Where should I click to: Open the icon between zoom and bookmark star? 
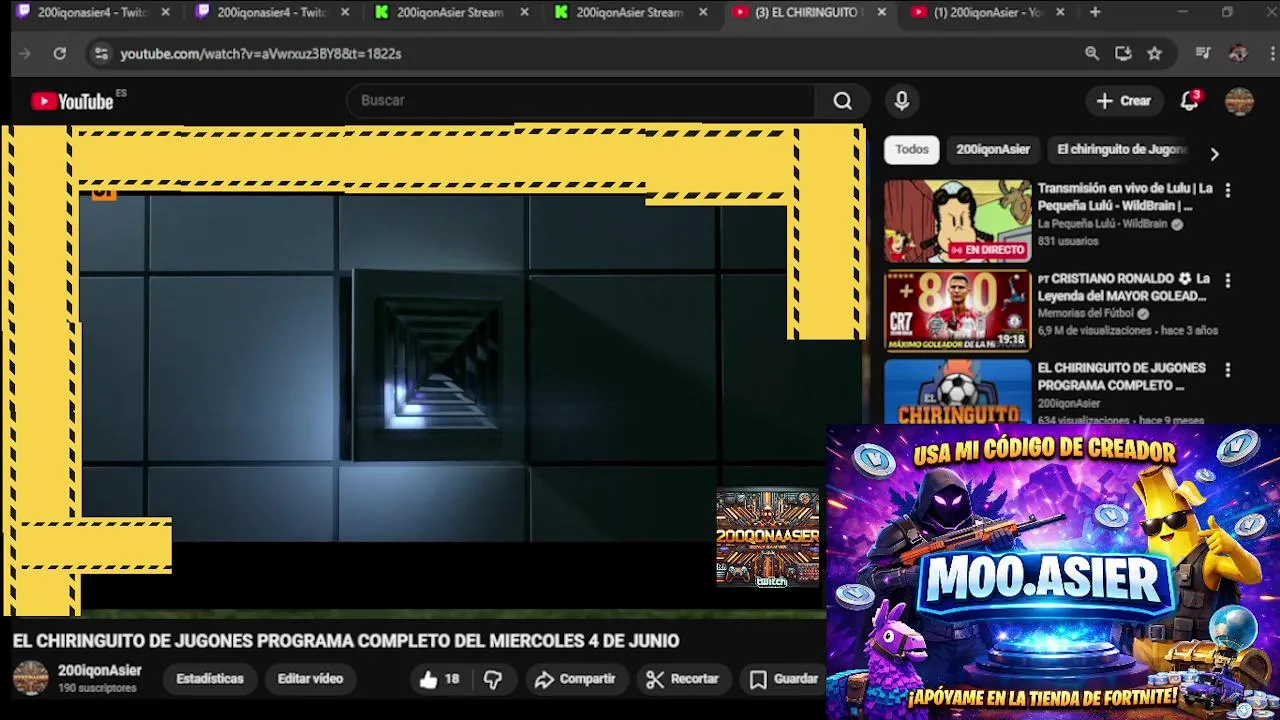click(x=1123, y=53)
